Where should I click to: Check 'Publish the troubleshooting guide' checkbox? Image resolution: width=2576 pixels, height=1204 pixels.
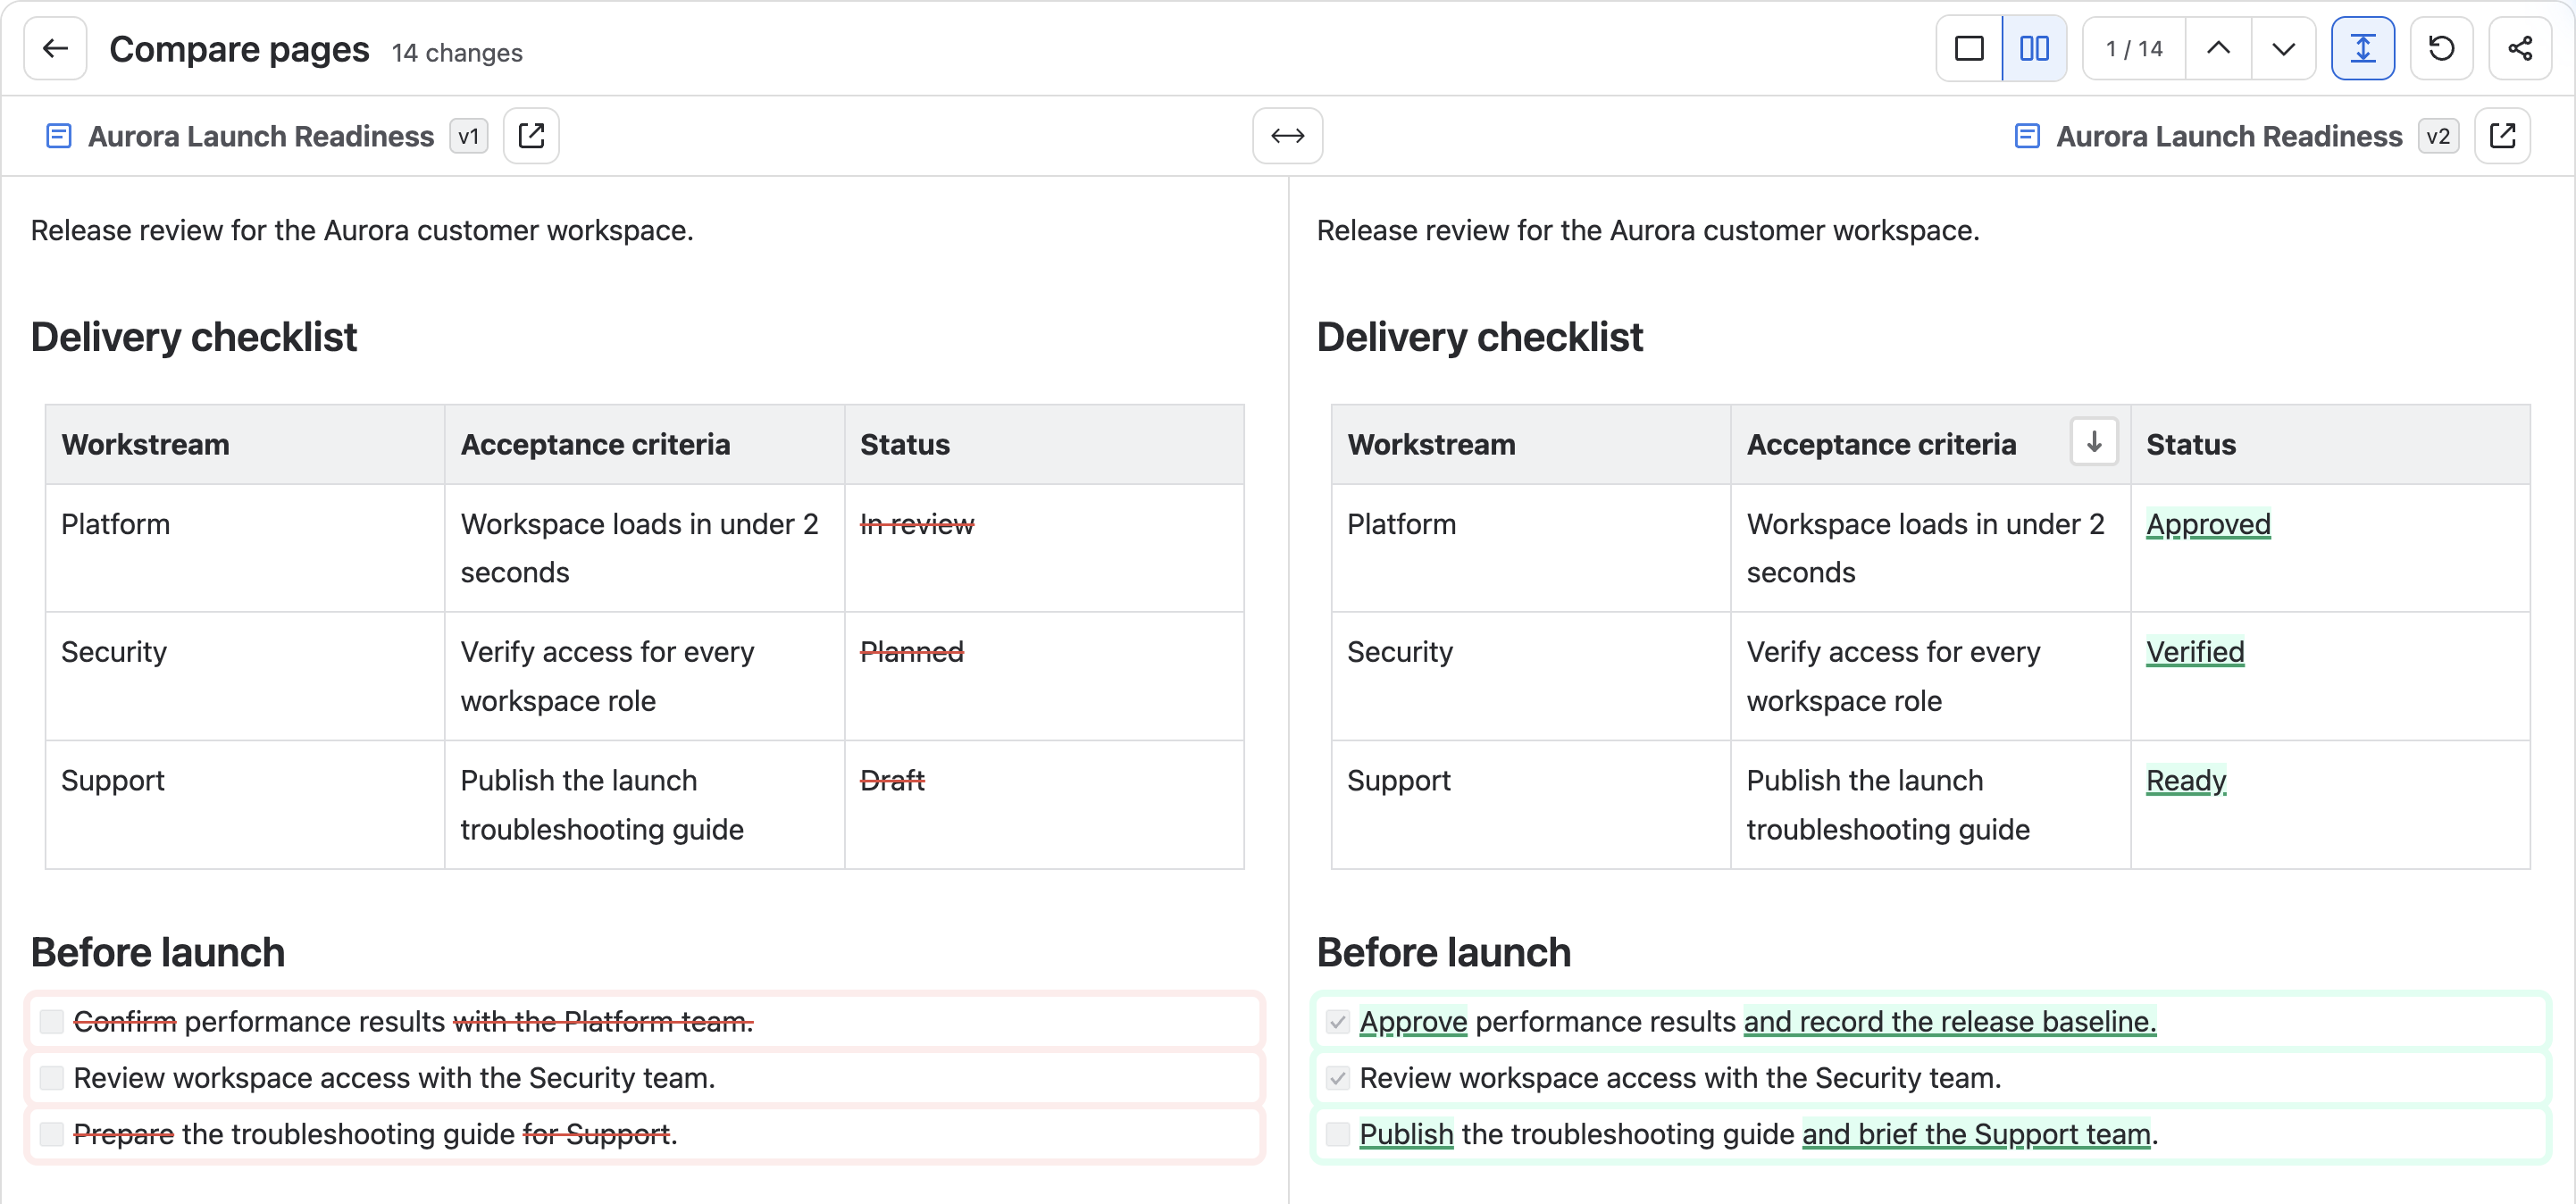coord(1338,1134)
